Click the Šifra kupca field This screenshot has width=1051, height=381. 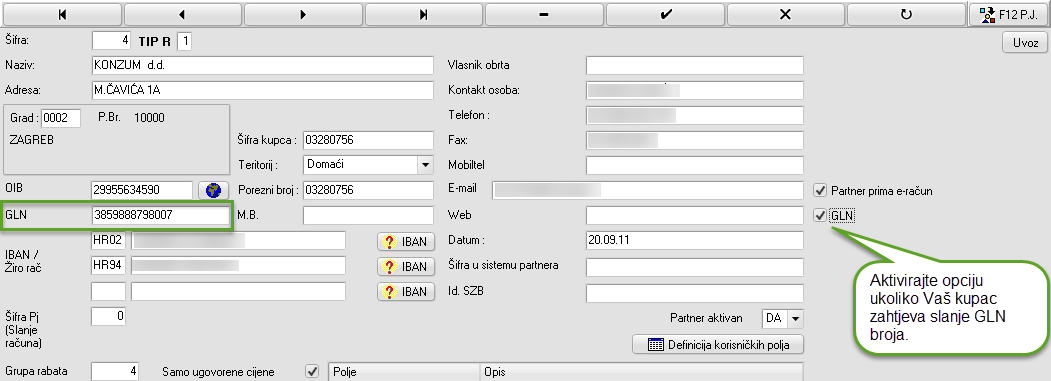368,141
